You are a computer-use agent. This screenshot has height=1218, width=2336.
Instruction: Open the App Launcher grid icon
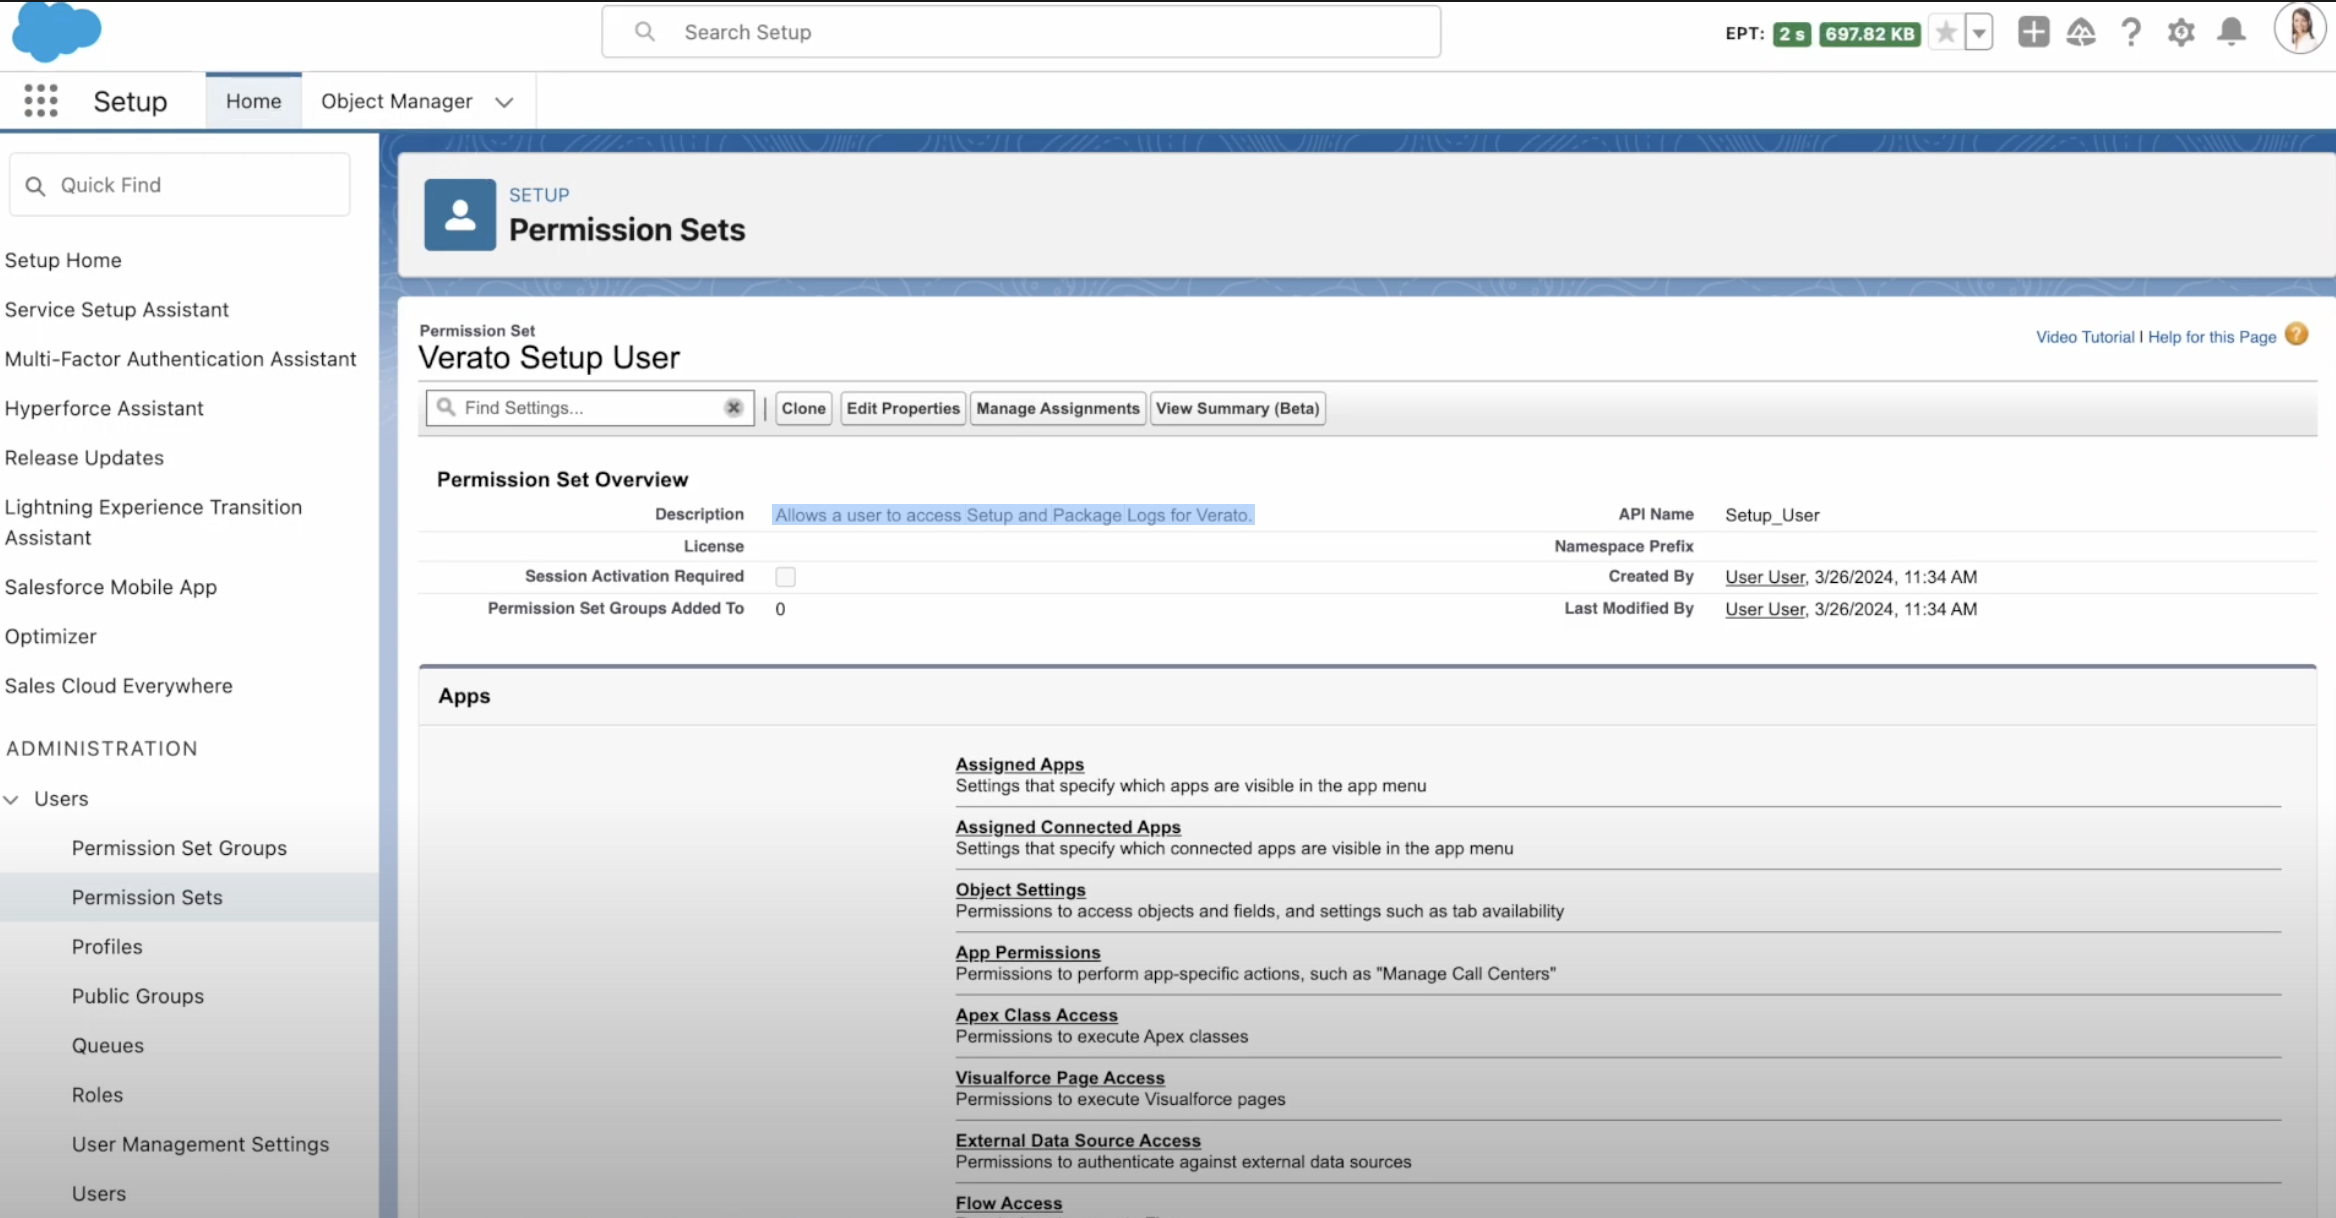(41, 101)
